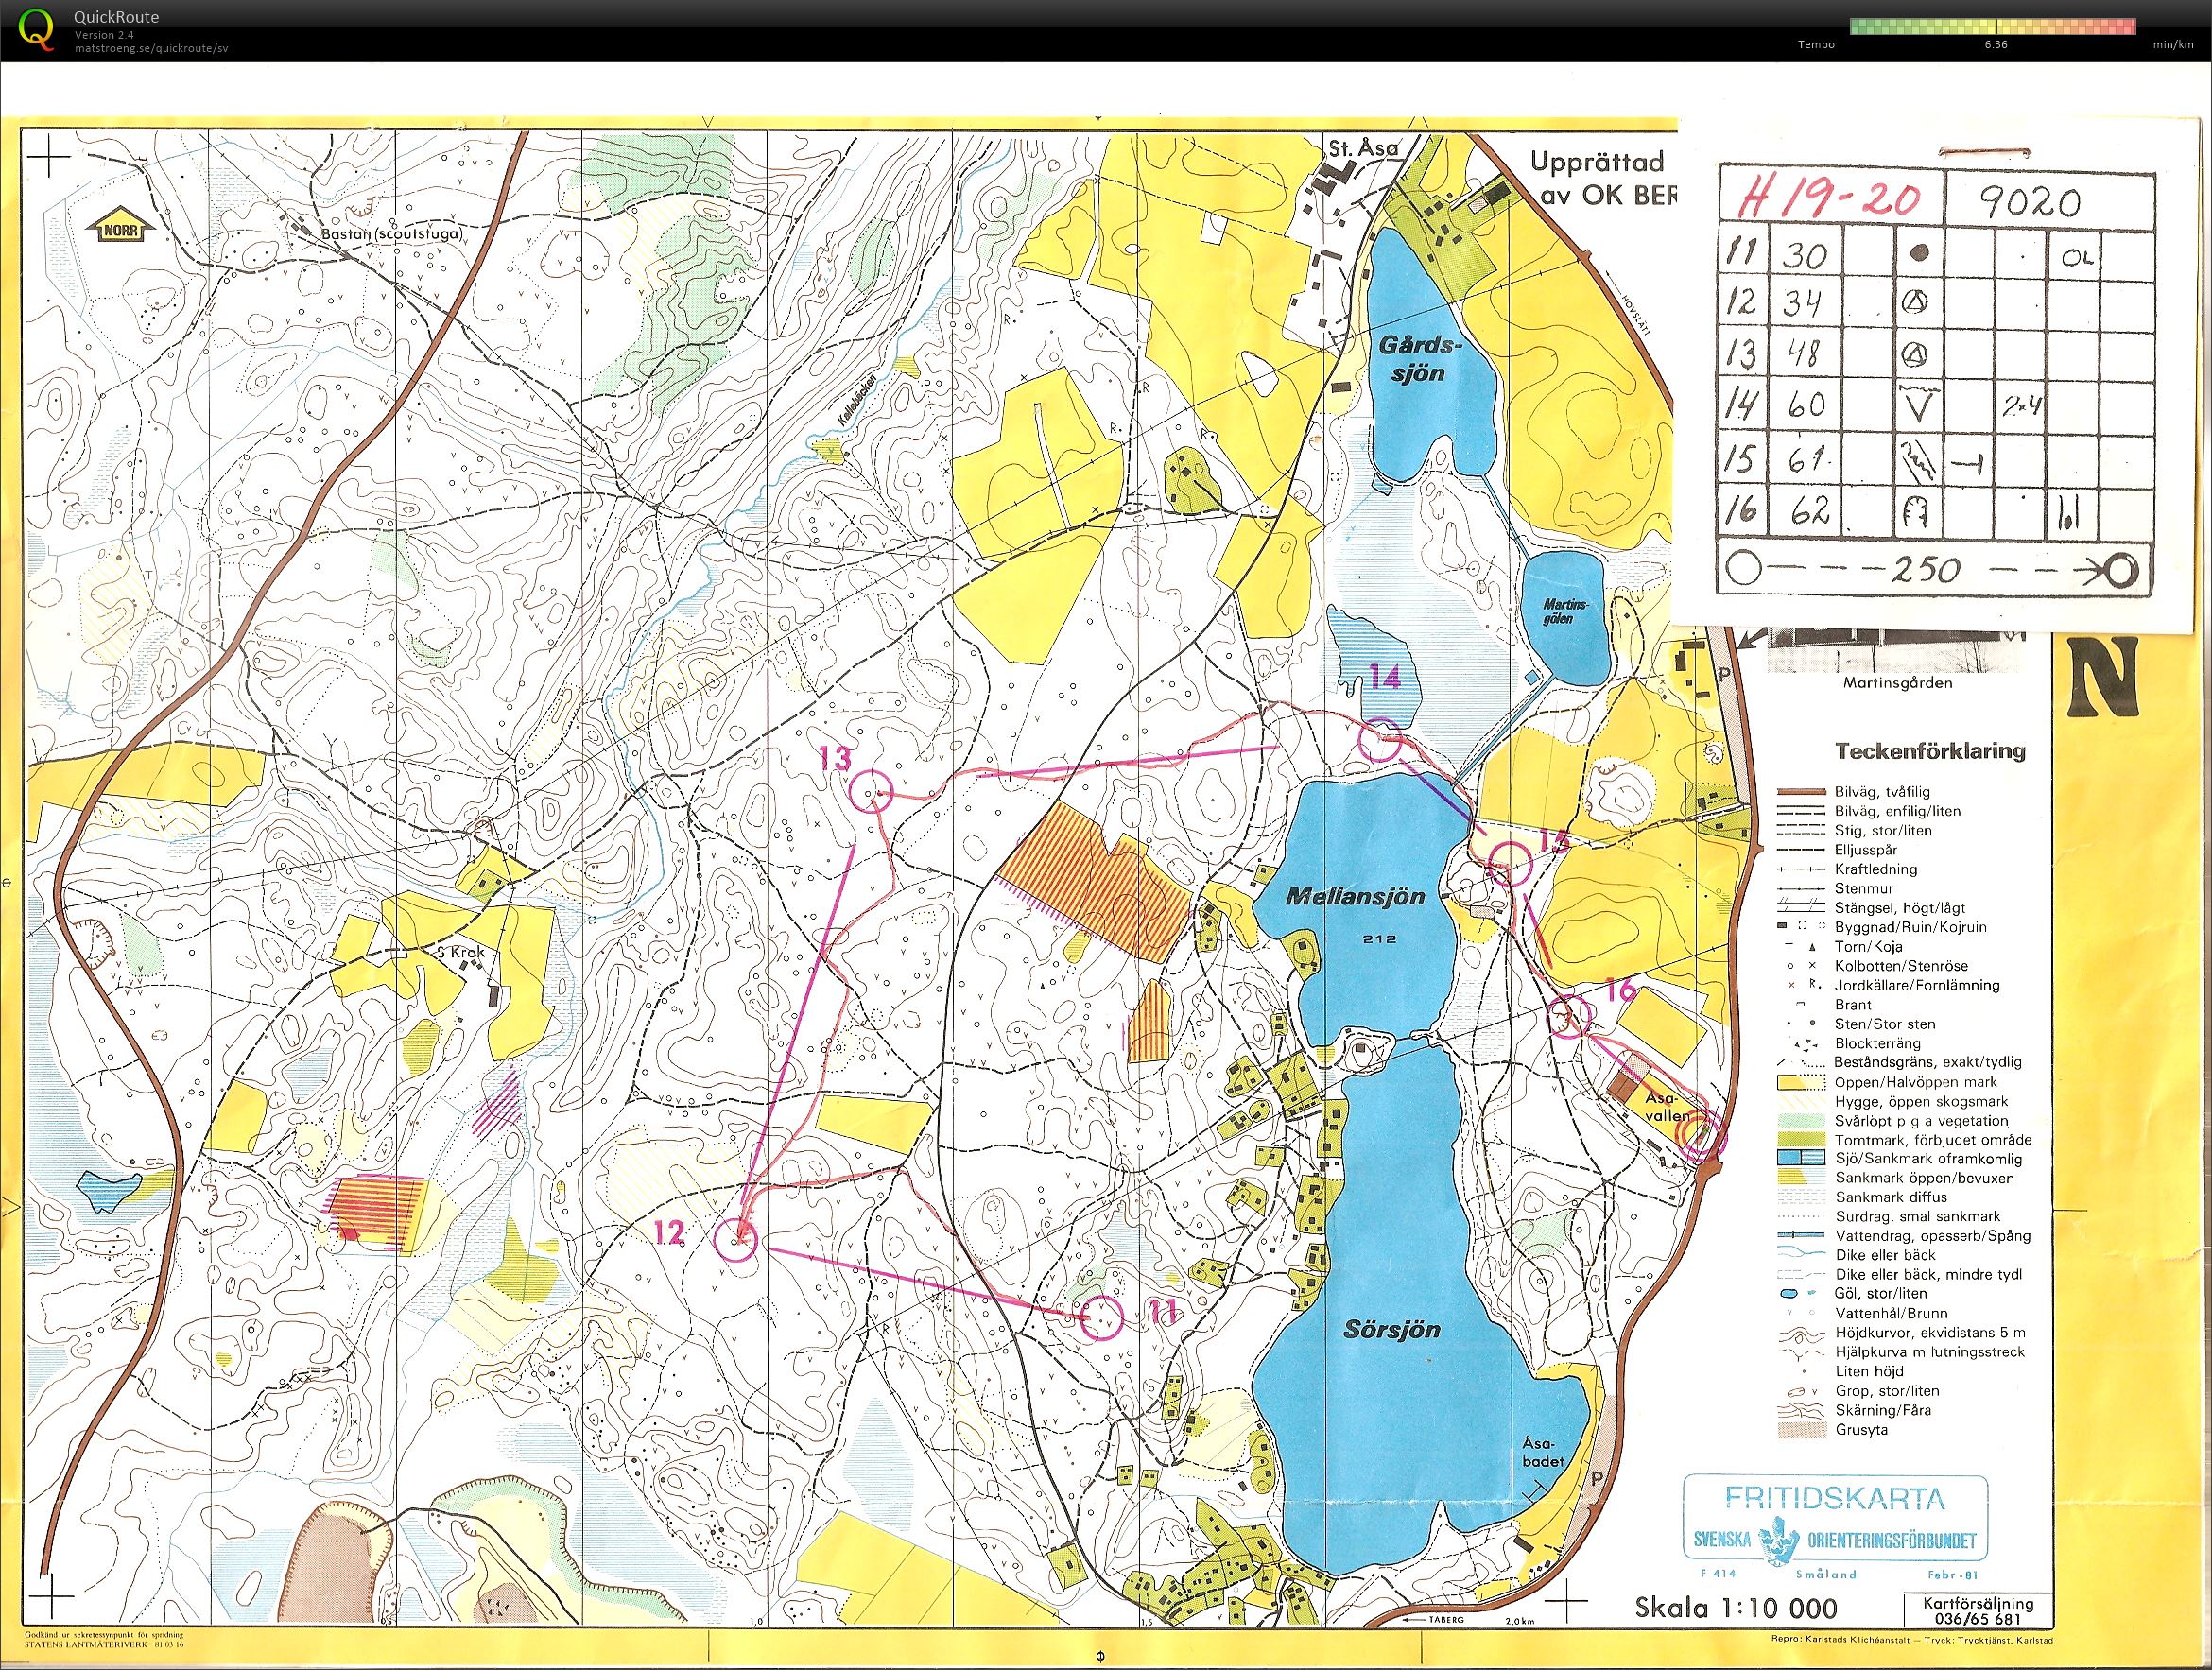The width and height of the screenshot is (2212, 1670).
Task: Click the knoll symbol in row 12
Action: 1916,301
